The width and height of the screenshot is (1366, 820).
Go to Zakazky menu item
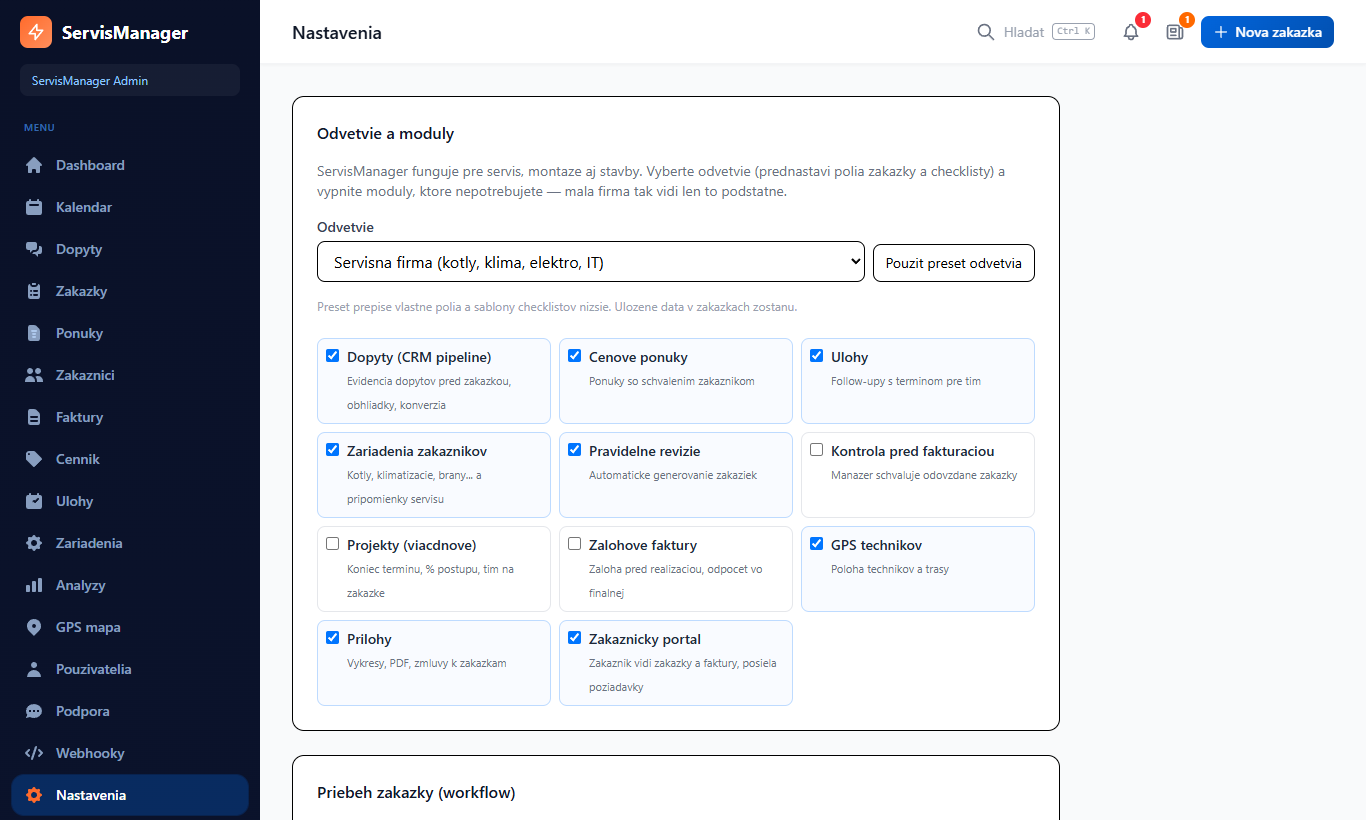130,291
